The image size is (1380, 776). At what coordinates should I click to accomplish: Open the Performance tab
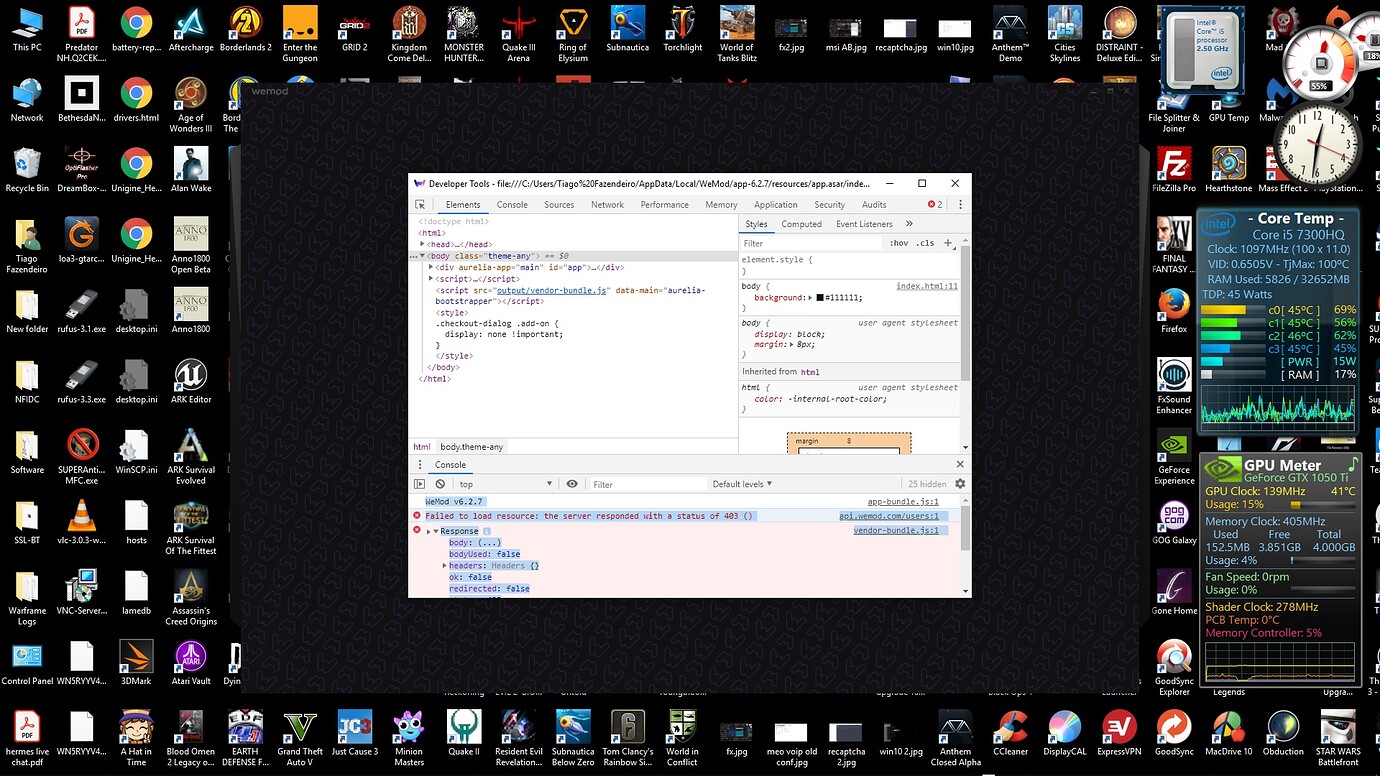[665, 205]
